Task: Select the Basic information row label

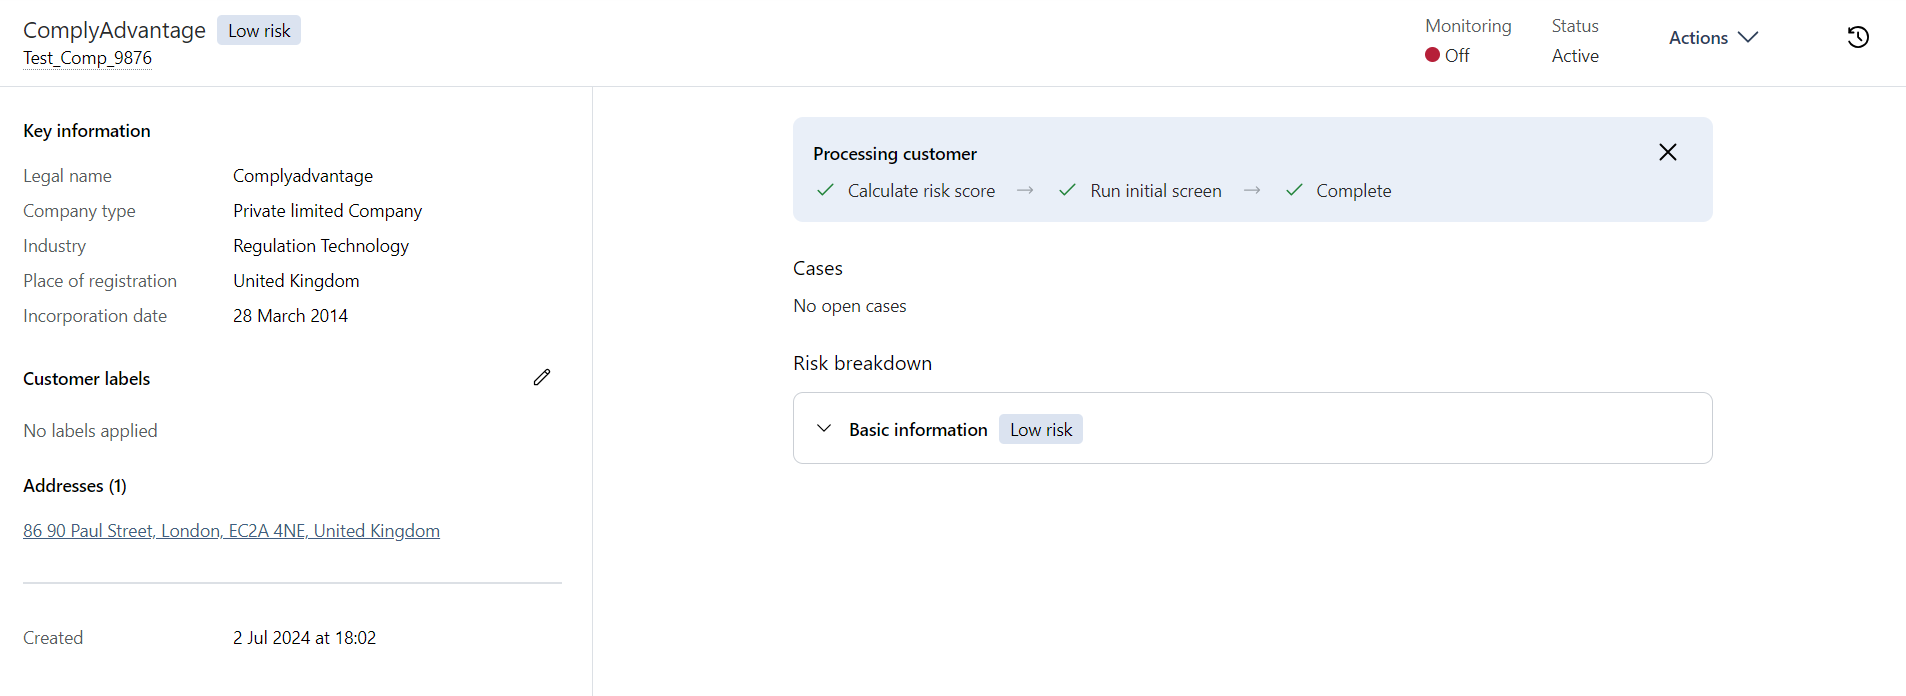Action: (918, 429)
